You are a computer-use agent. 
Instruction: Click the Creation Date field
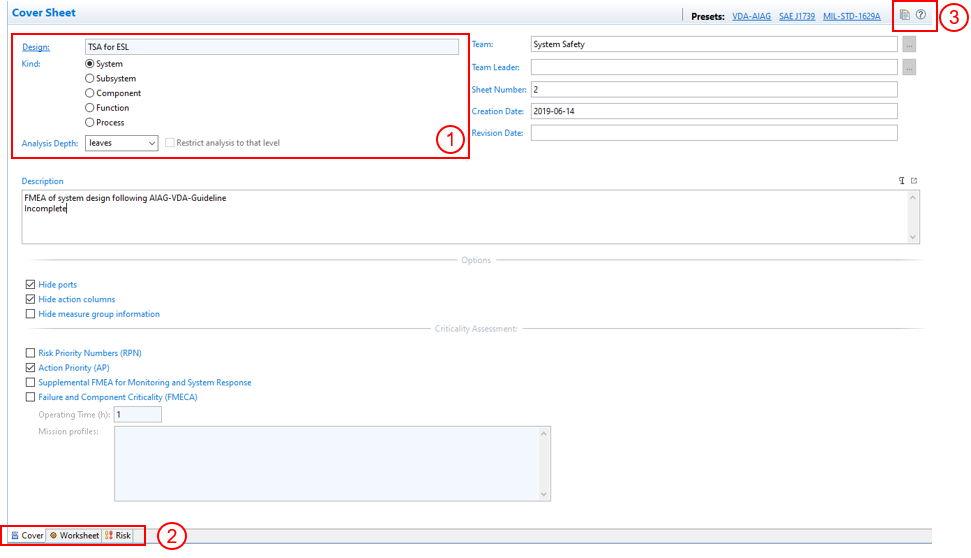[714, 111]
